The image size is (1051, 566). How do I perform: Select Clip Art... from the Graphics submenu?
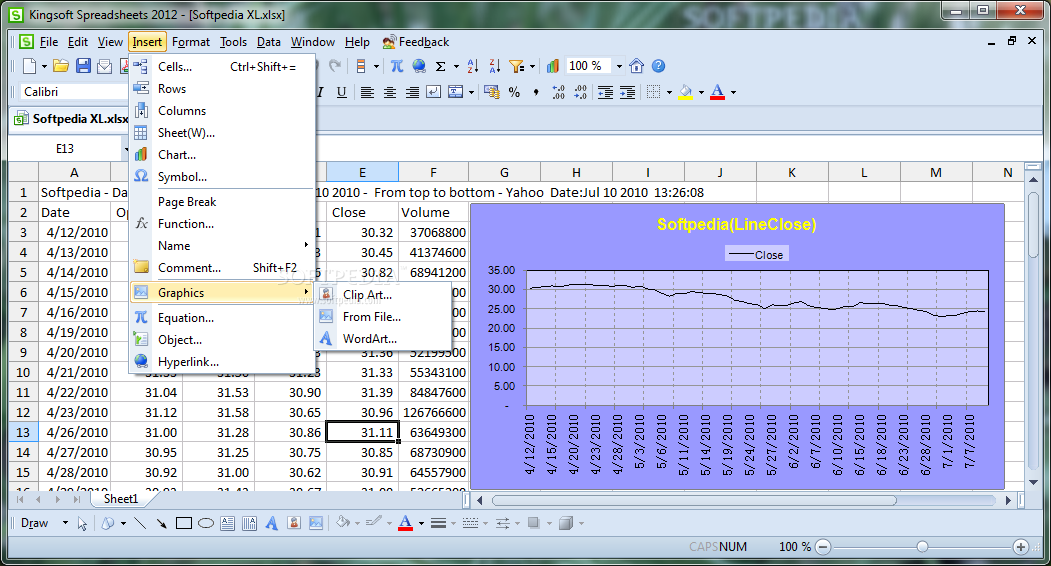point(383,294)
